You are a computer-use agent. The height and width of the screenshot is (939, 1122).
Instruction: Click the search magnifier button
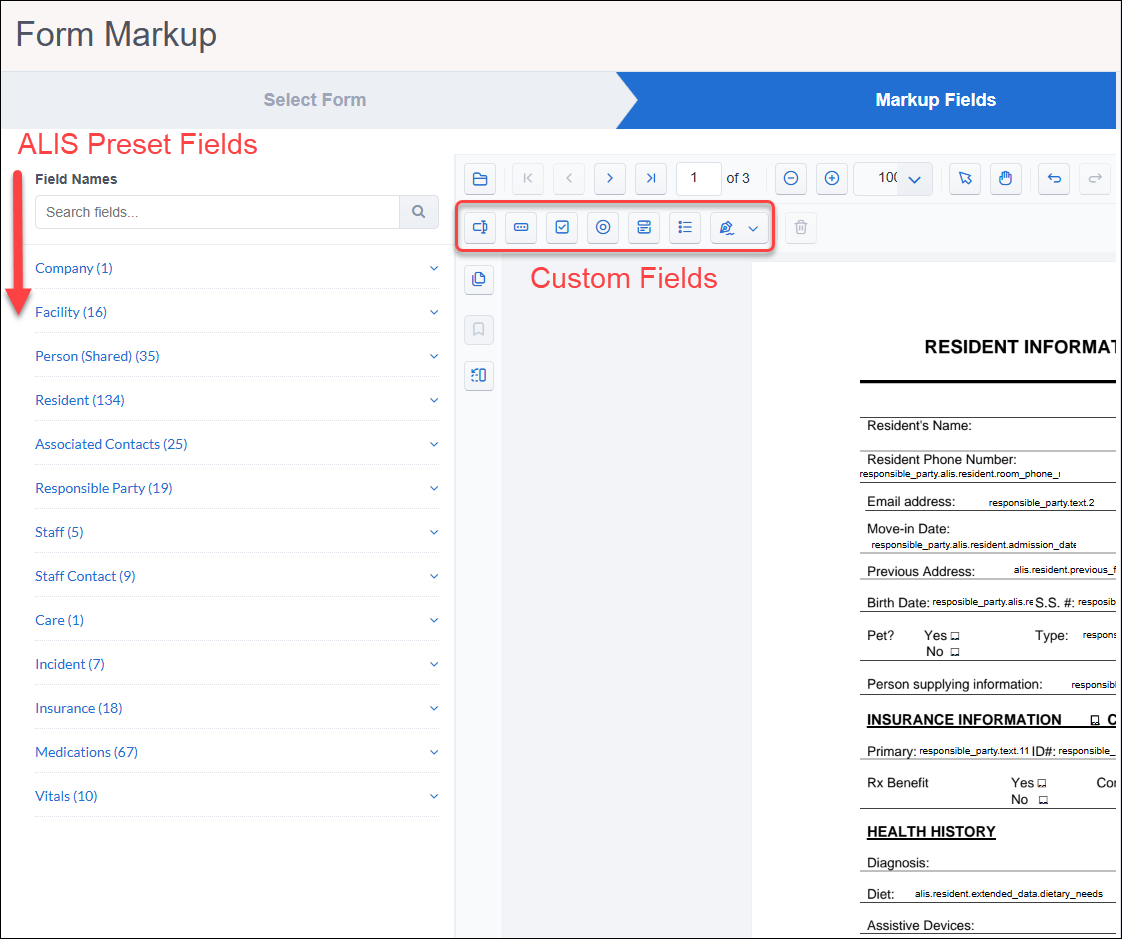click(419, 212)
